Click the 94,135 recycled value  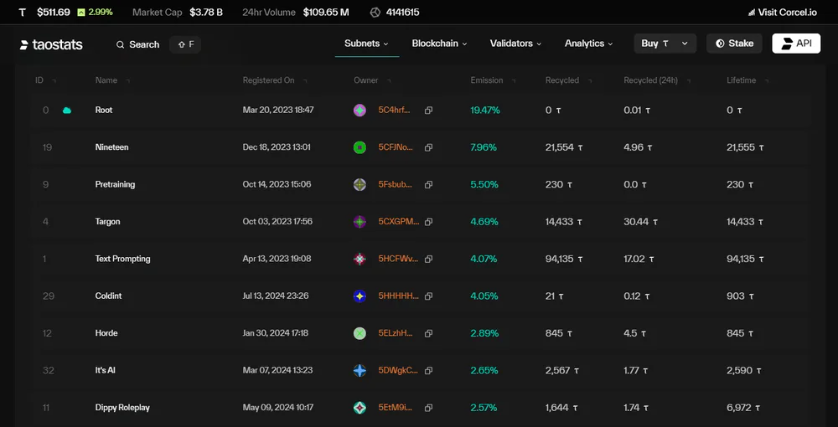(564, 259)
